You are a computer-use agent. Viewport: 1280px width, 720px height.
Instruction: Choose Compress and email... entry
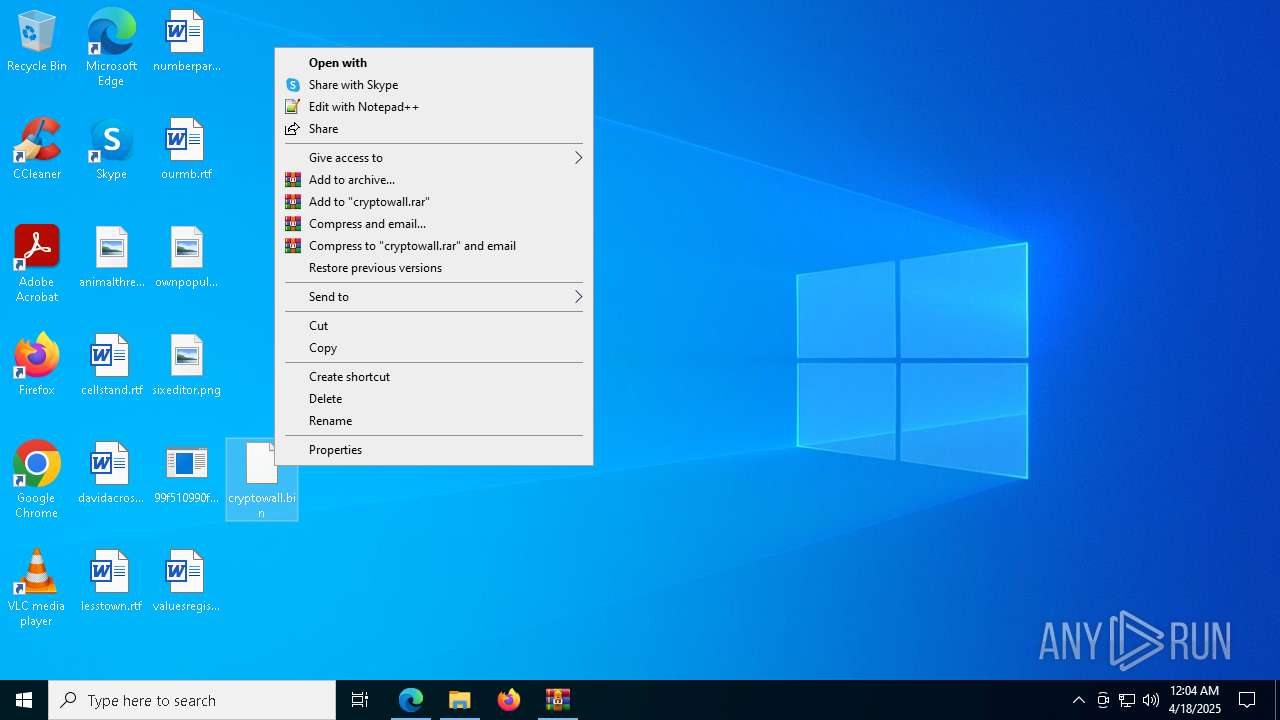click(434, 224)
